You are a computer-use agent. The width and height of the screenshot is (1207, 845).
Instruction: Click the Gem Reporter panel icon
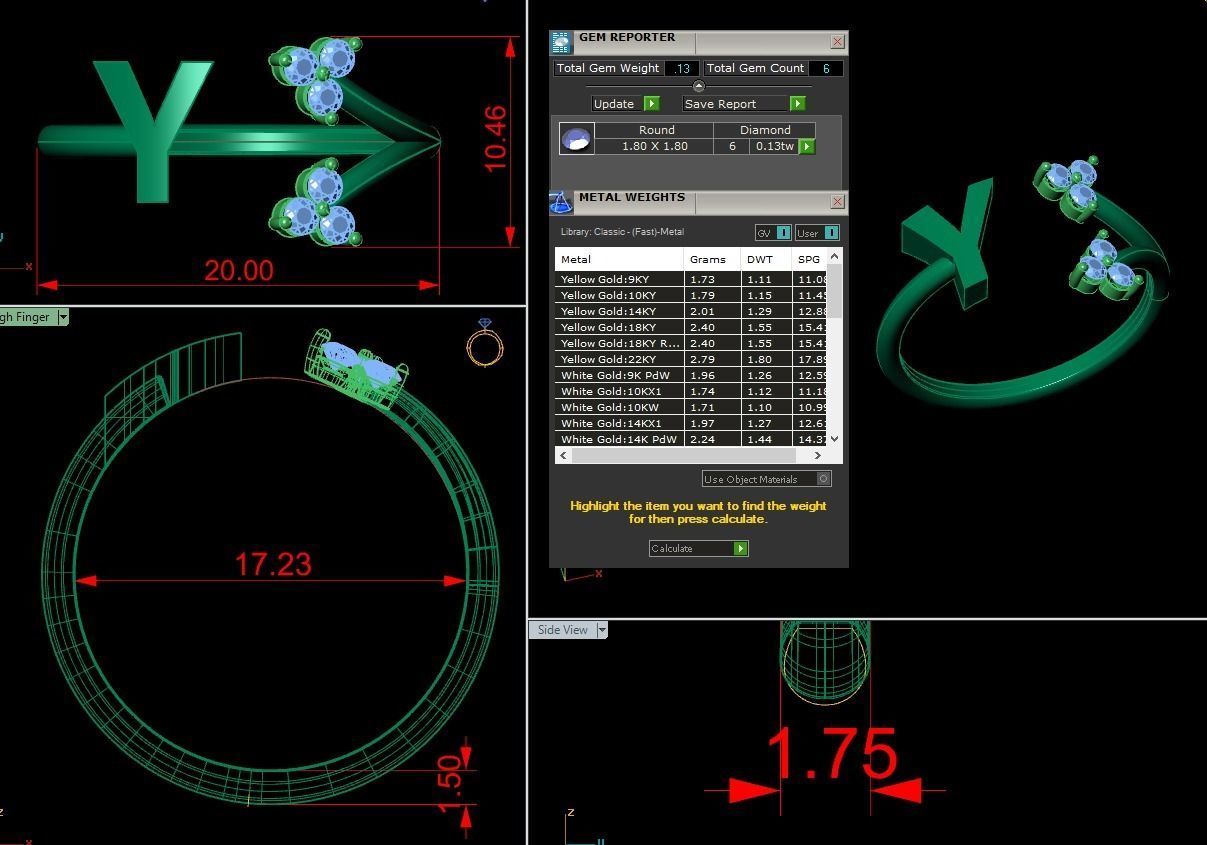[x=561, y=42]
